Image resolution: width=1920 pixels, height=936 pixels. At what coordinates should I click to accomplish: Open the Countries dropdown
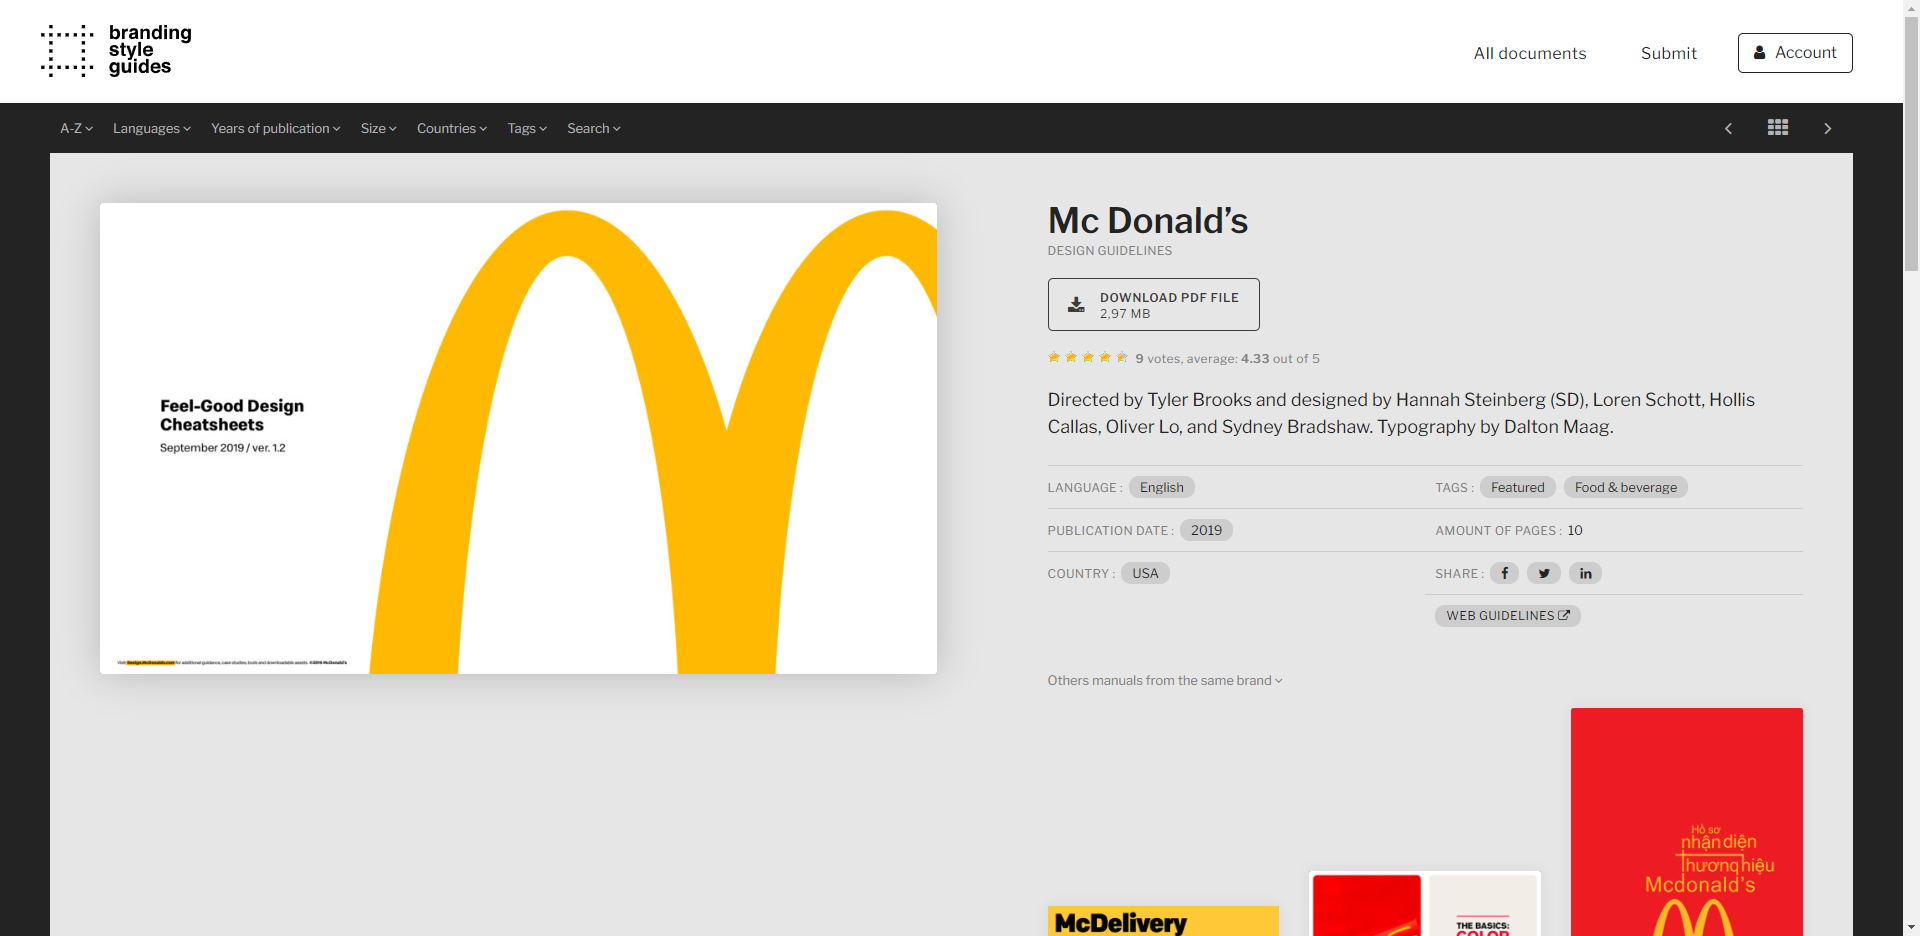(451, 128)
